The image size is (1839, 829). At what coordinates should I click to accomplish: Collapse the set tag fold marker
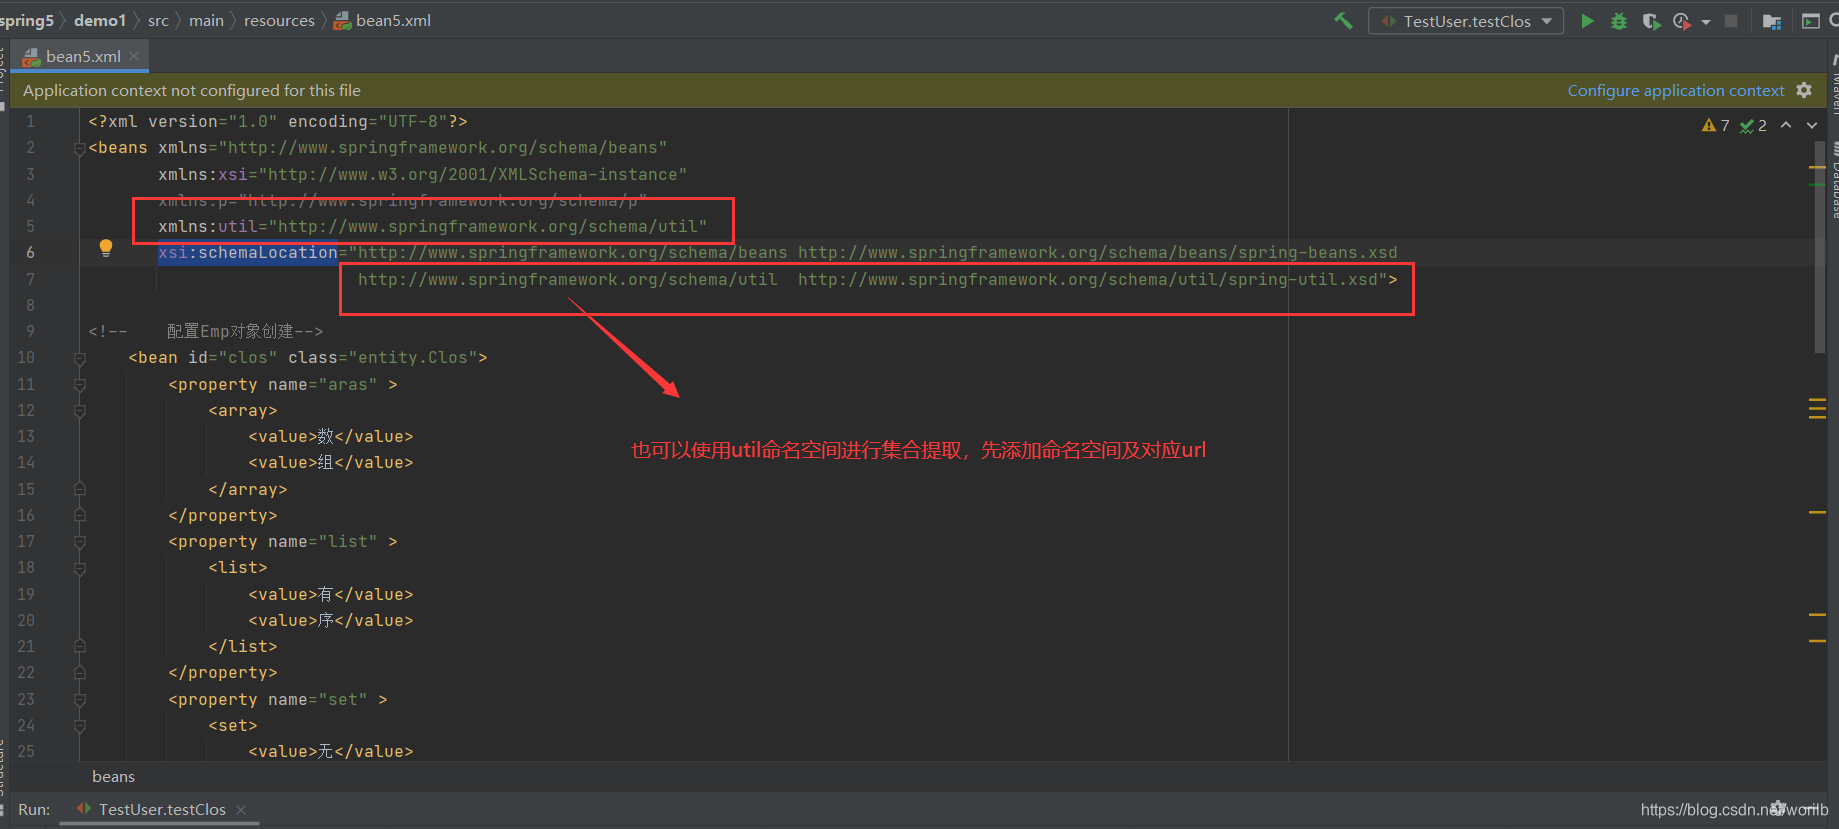[79, 726]
